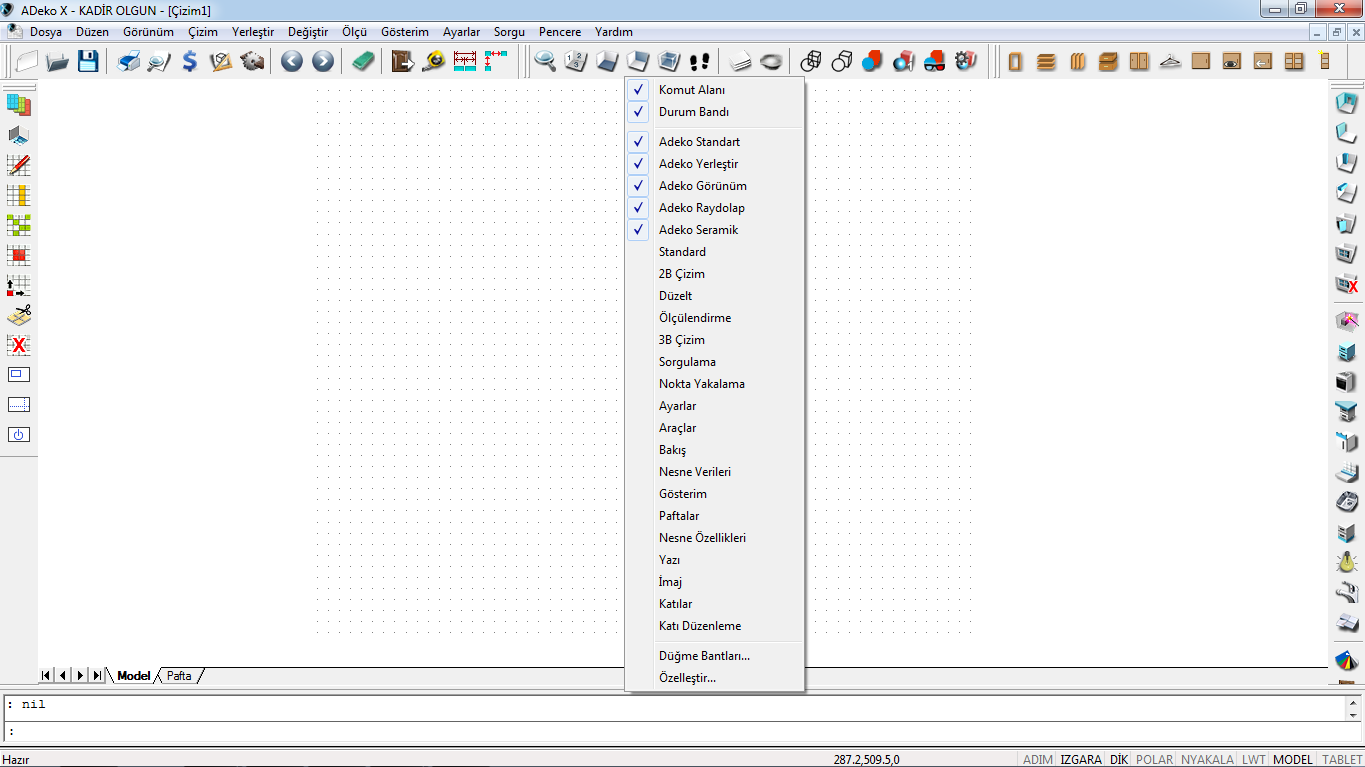Switch to the Pafta tab

179,676
